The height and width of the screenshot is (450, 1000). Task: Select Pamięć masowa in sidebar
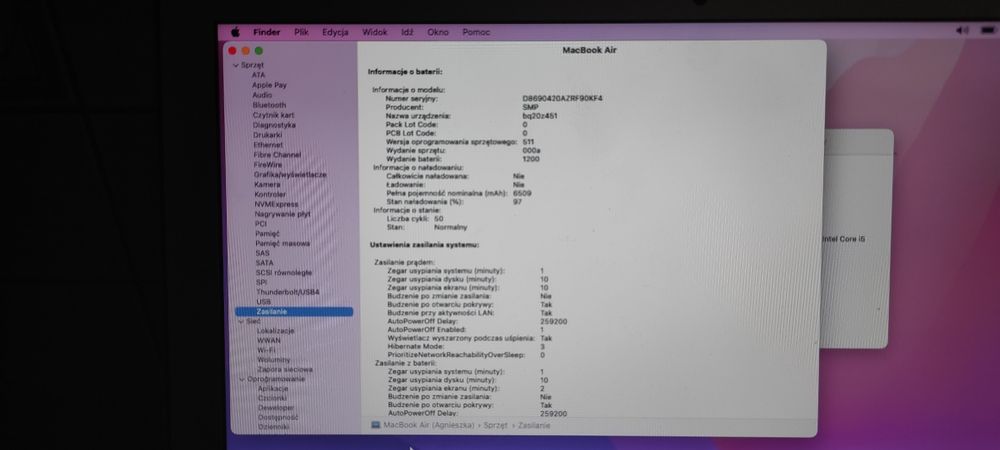283,243
